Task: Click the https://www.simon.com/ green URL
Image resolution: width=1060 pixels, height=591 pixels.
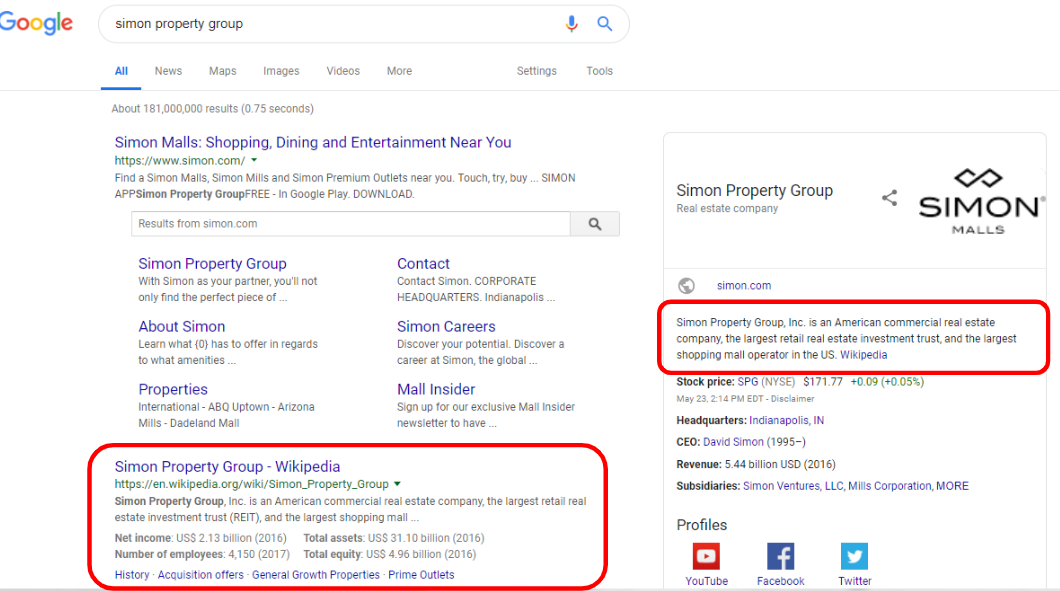Action: tap(180, 161)
